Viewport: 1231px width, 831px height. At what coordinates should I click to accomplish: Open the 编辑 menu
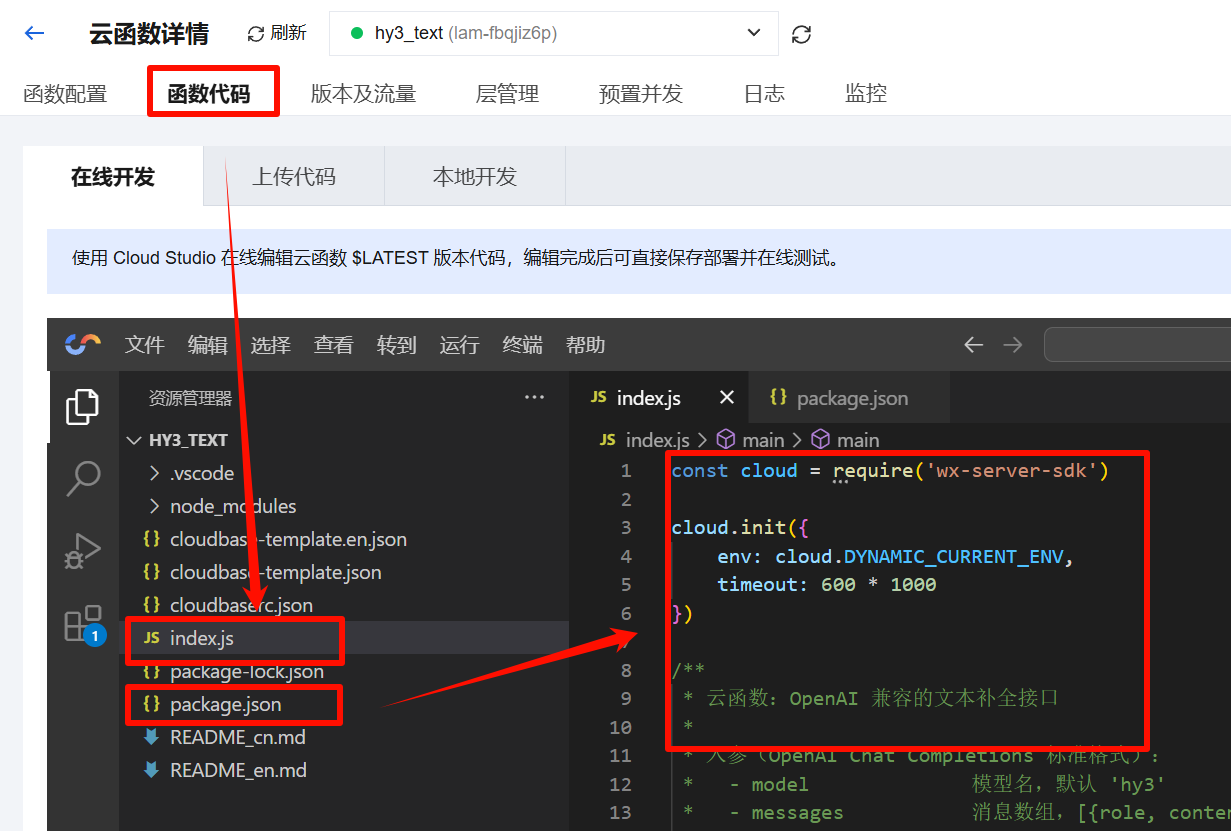tap(207, 345)
